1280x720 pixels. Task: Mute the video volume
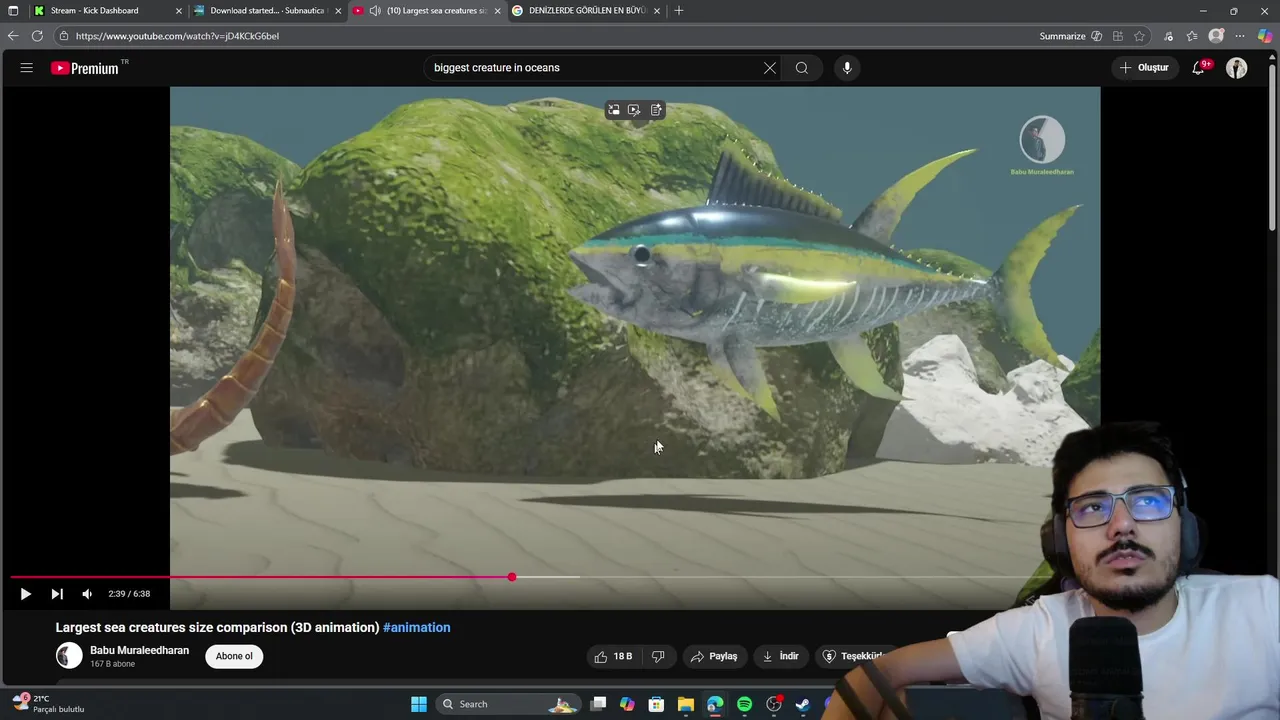pos(87,594)
